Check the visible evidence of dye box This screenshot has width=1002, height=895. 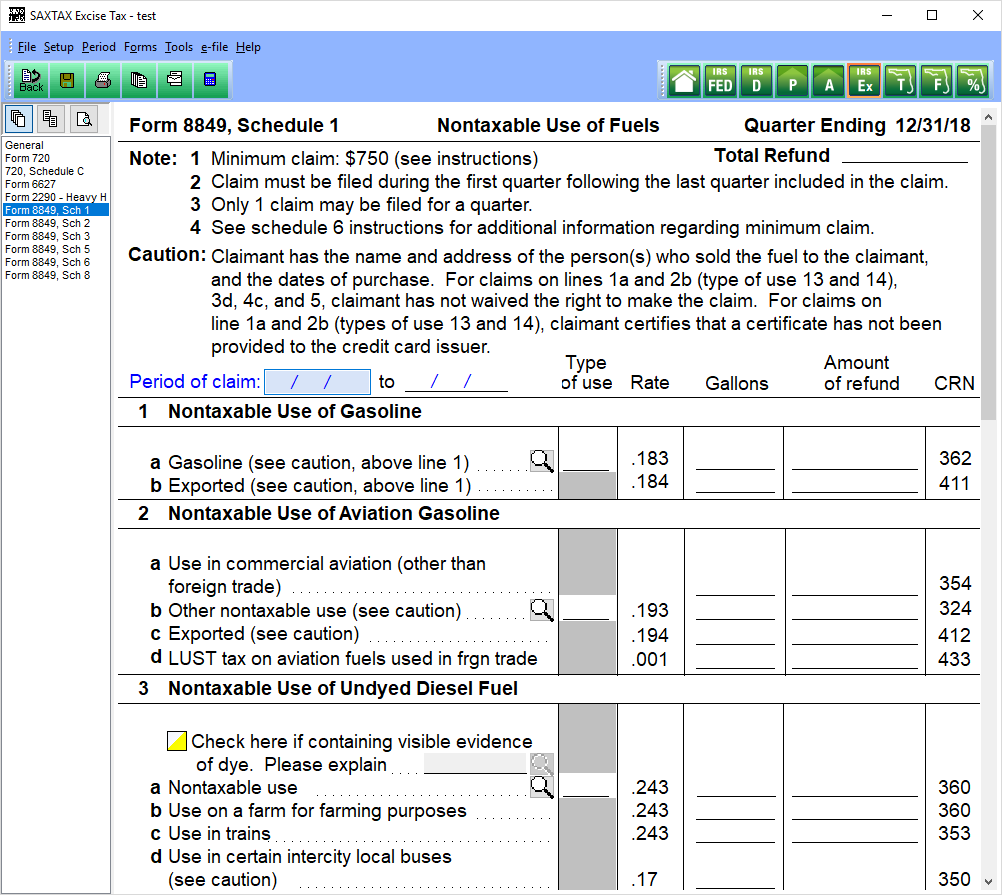176,741
